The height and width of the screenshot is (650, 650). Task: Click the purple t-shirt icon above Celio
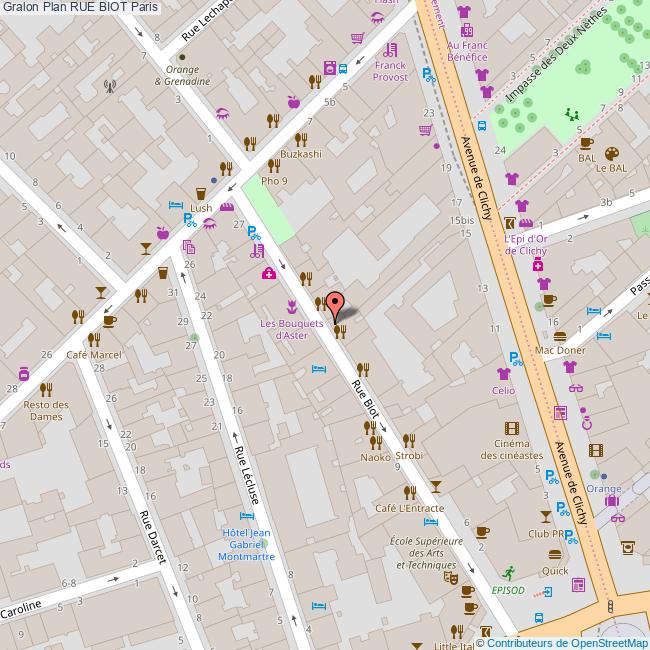(x=503, y=373)
